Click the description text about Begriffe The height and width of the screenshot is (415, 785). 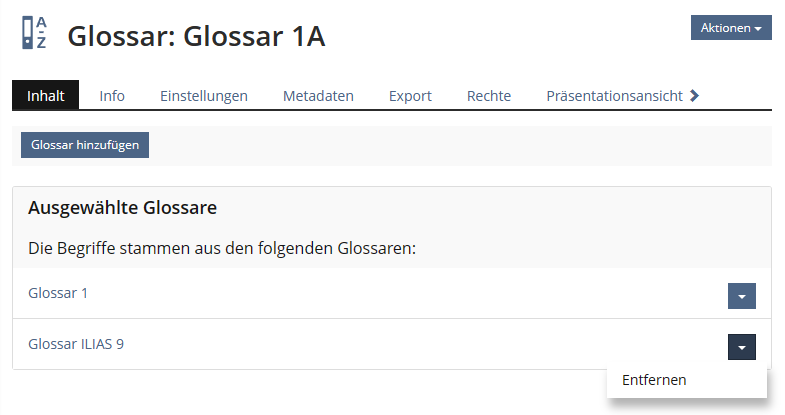pos(221,247)
